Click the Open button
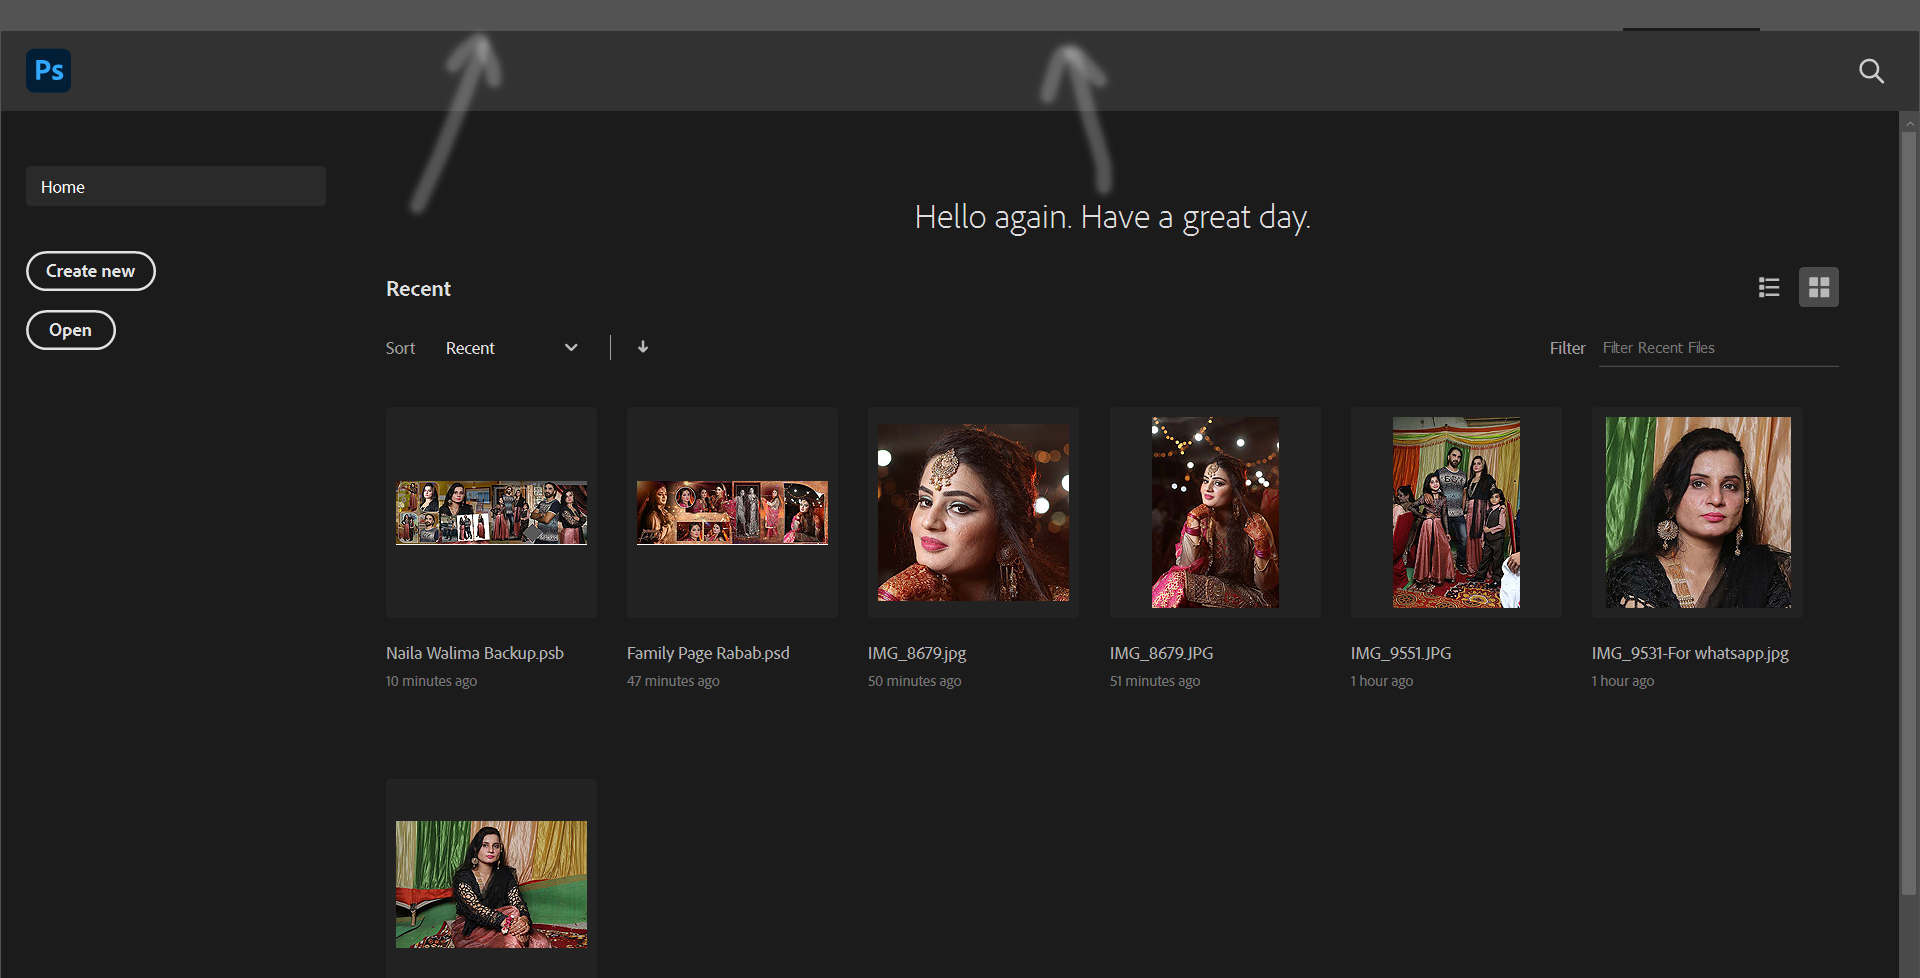This screenshot has height=978, width=1920. click(x=71, y=330)
